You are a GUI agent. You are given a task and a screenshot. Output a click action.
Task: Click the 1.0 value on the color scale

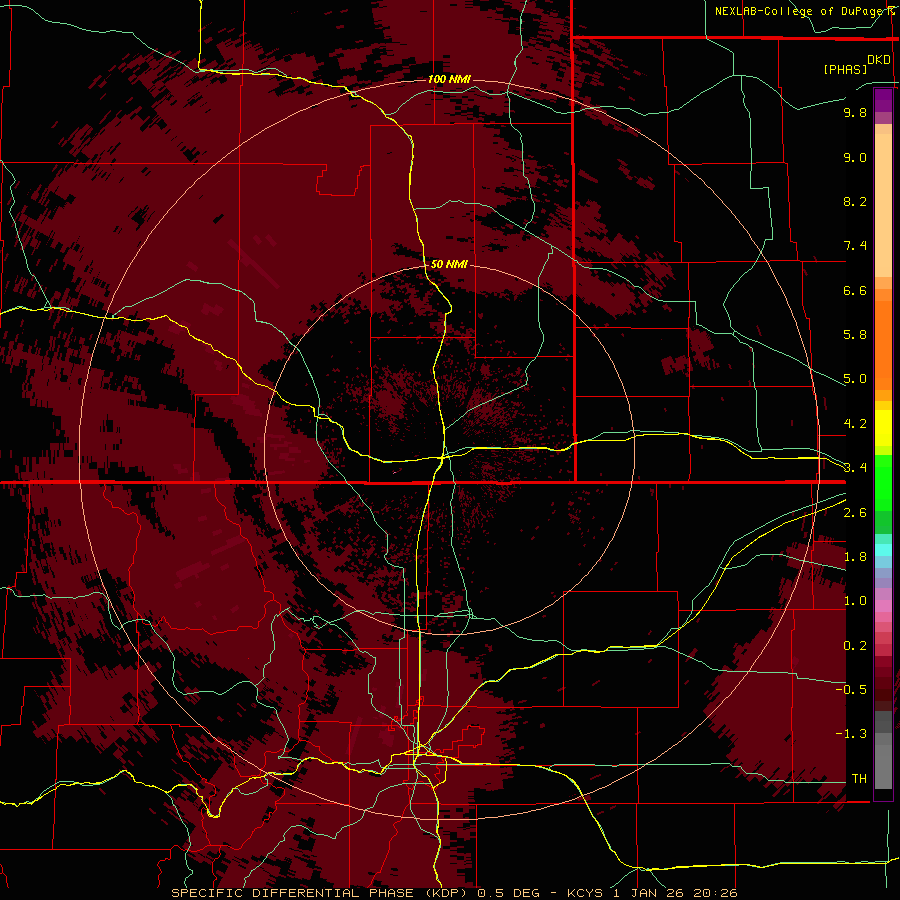click(855, 601)
